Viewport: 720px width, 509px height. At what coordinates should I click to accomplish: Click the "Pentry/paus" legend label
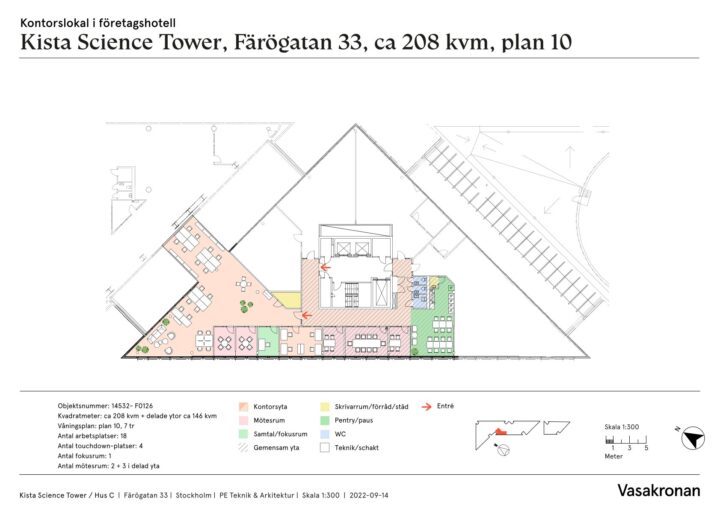click(354, 420)
